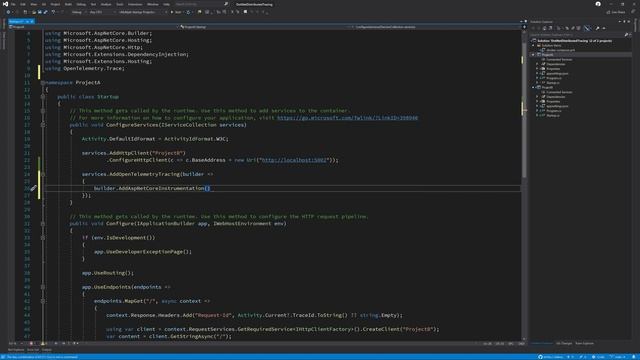The width and height of the screenshot is (640, 360).
Task: Open the Edit menu
Action: click(x=23, y=4)
